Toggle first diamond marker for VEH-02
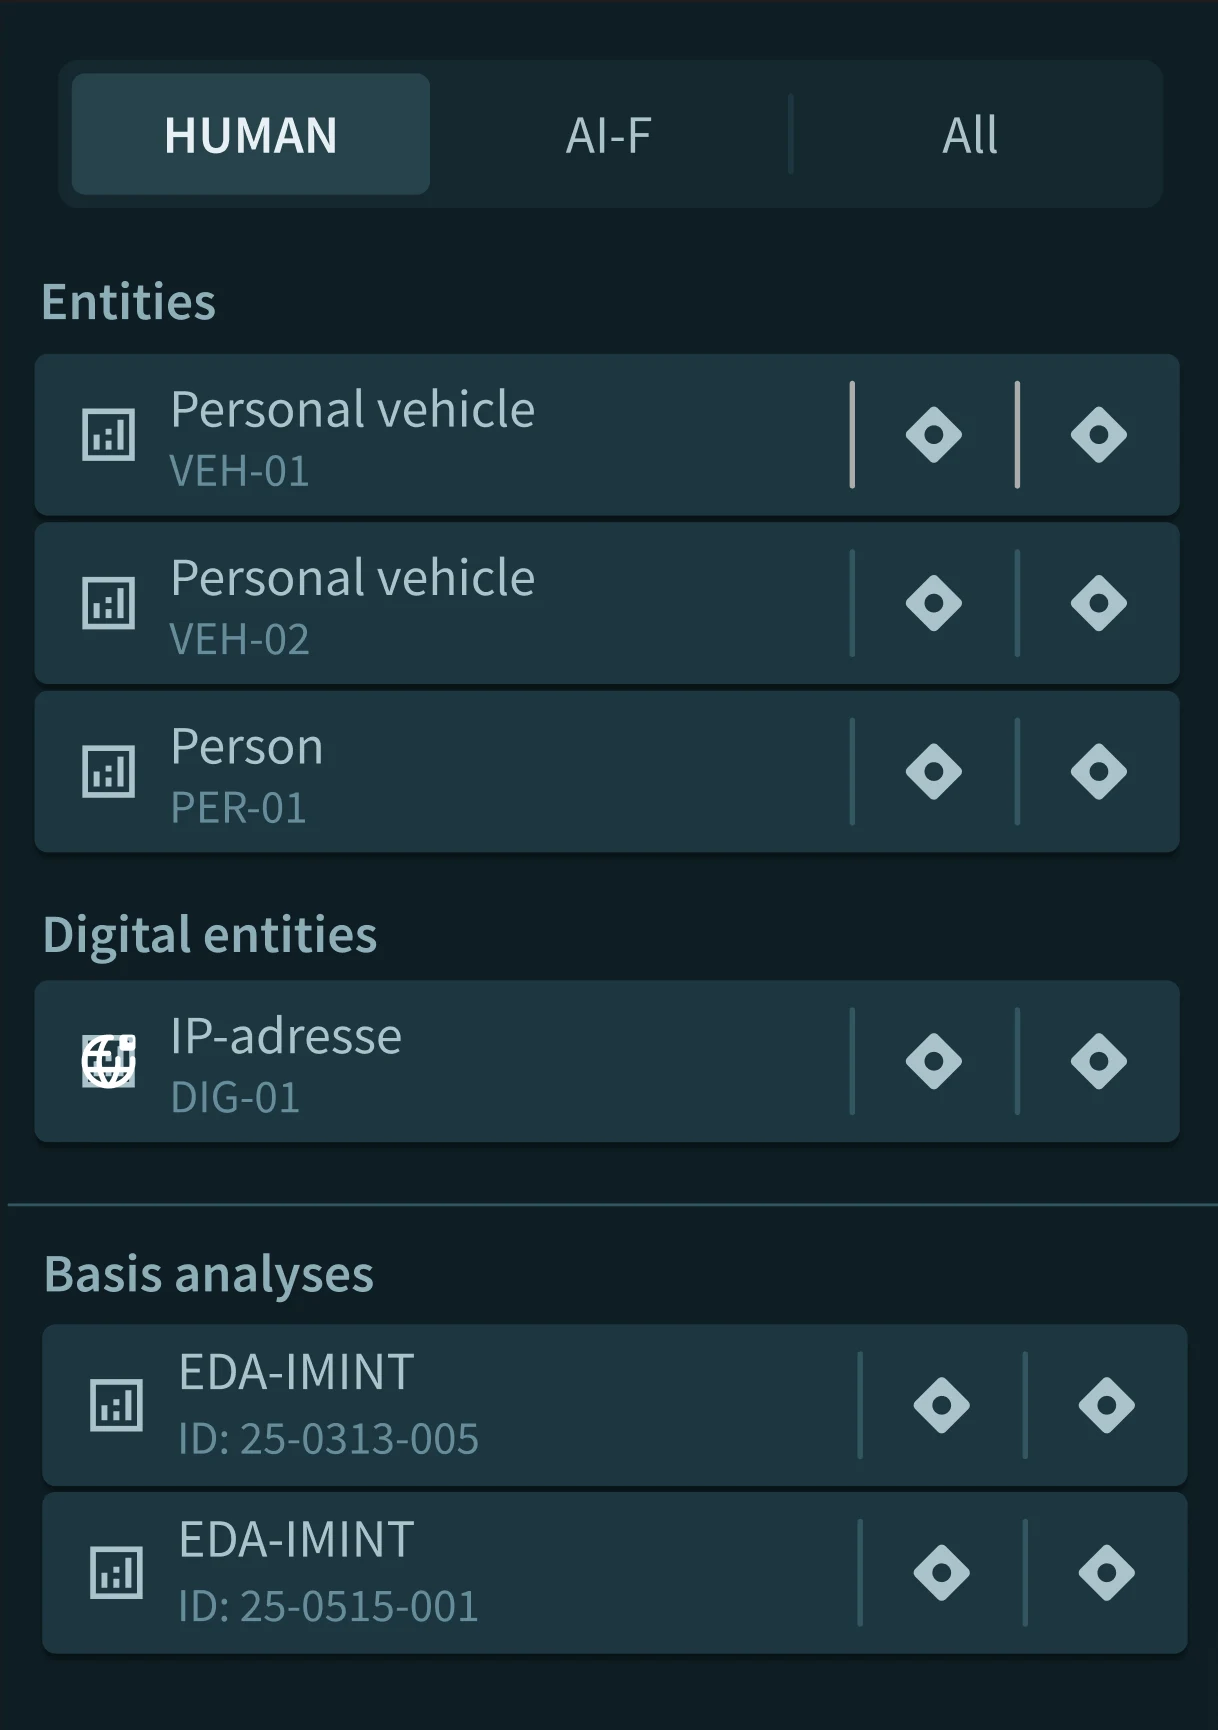 click(x=934, y=603)
